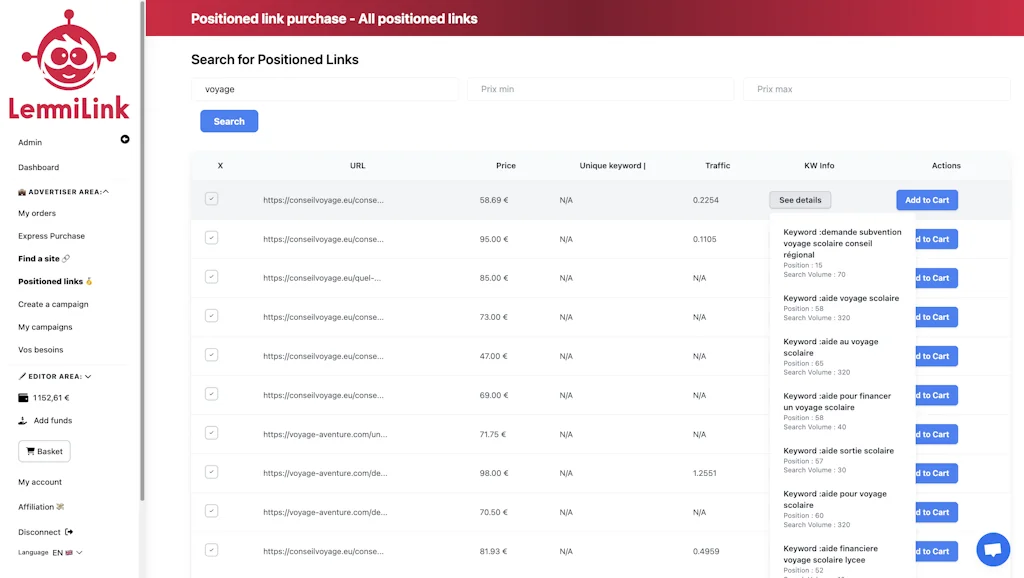Open Express Purchase menu item
The height and width of the screenshot is (578, 1024).
[51, 236]
